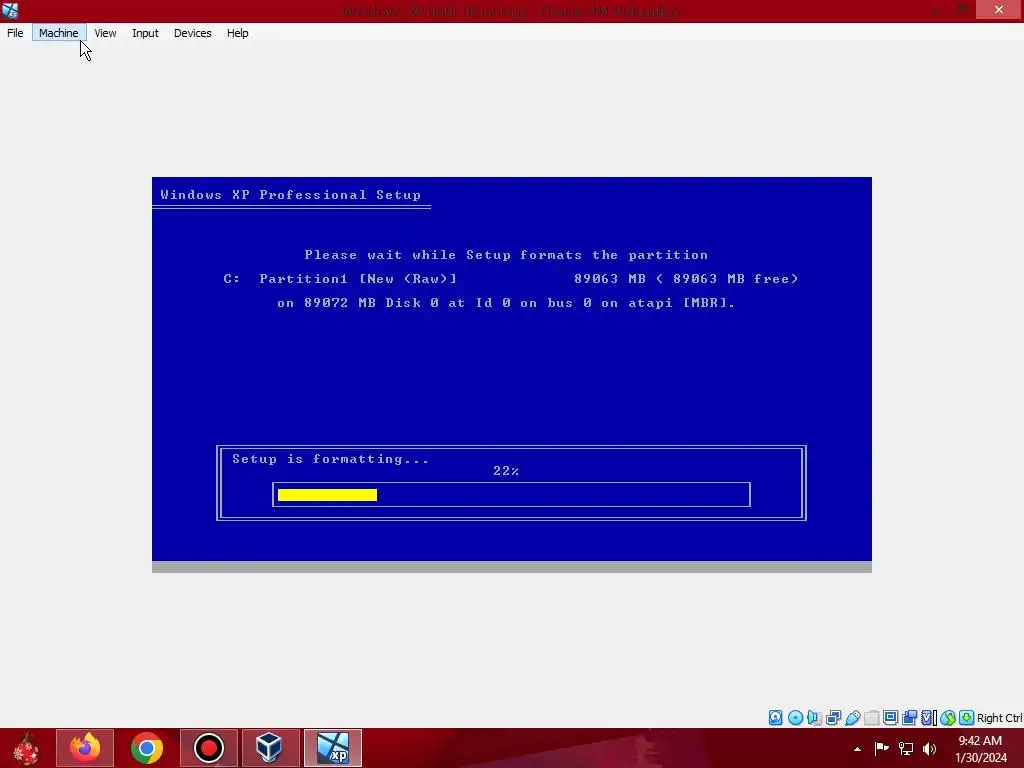Click the 'Partition1 [New (Raw)]' text
1024x768 pixels.
[359, 279]
